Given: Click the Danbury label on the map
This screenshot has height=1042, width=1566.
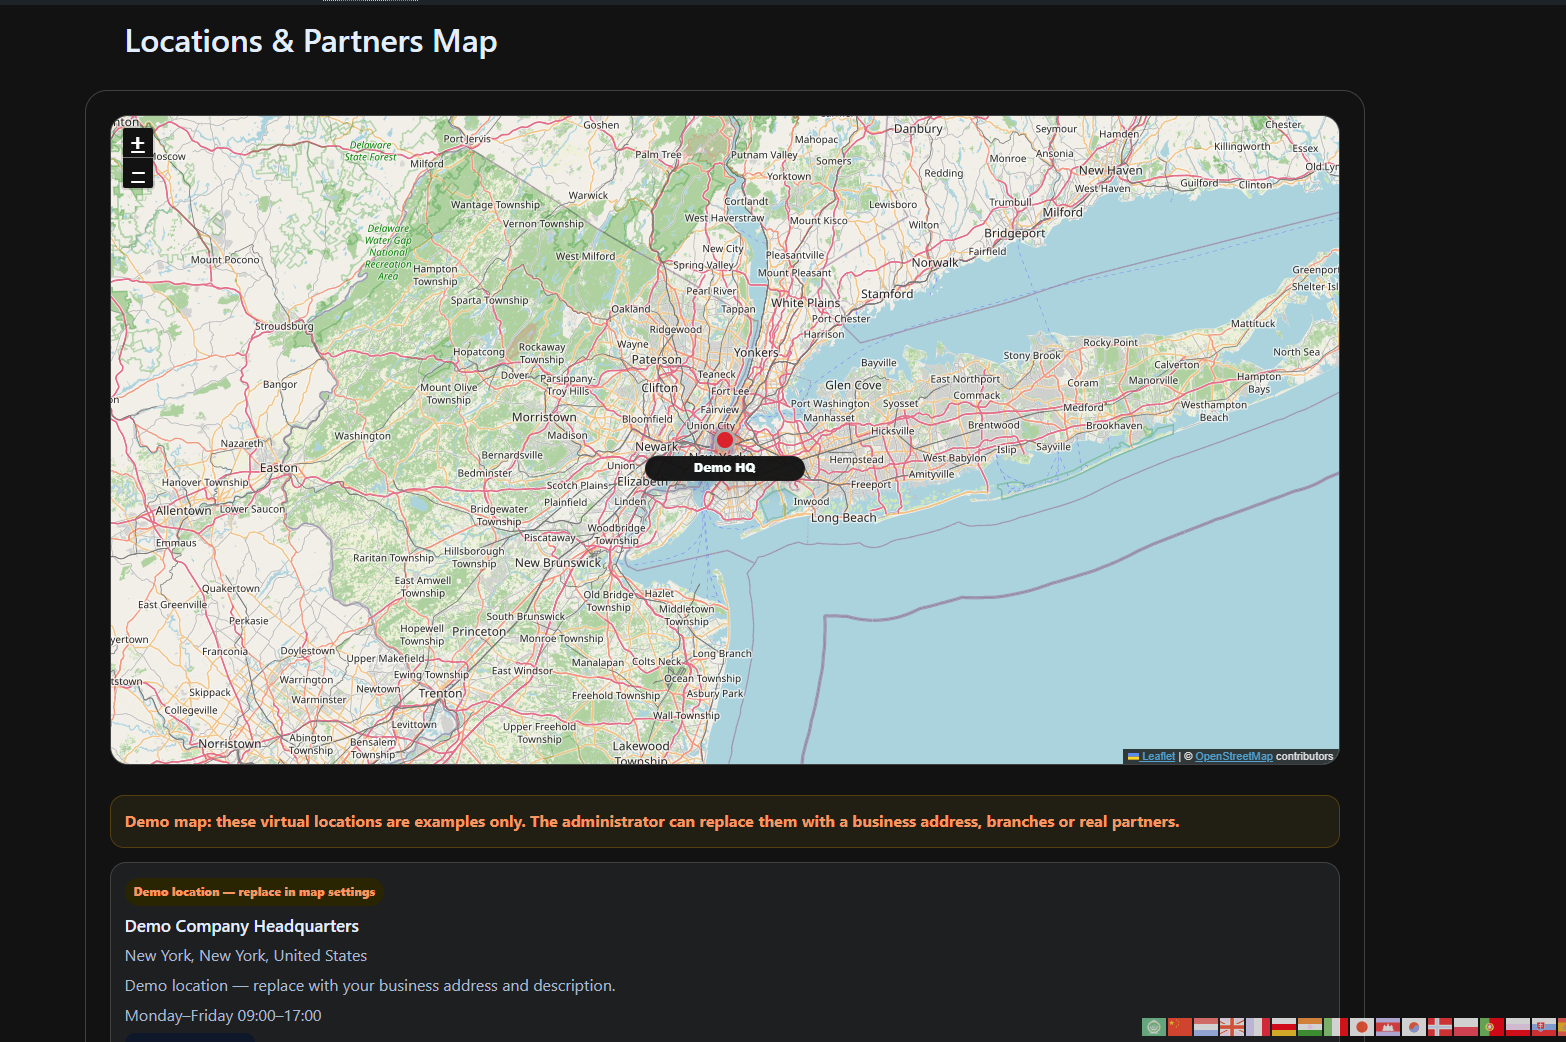Looking at the screenshot, I should pos(918,129).
